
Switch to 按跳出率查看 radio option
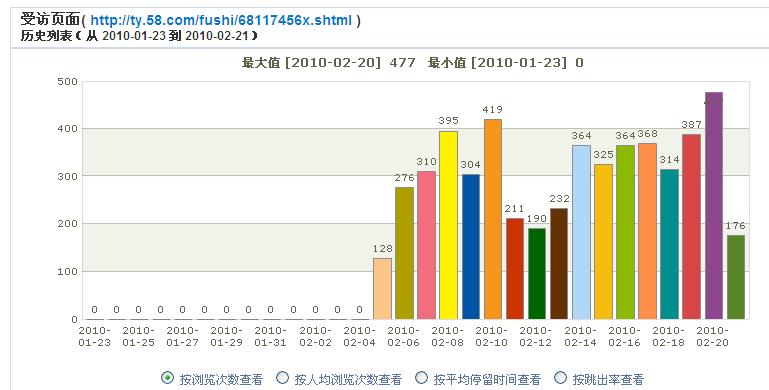coord(560,378)
